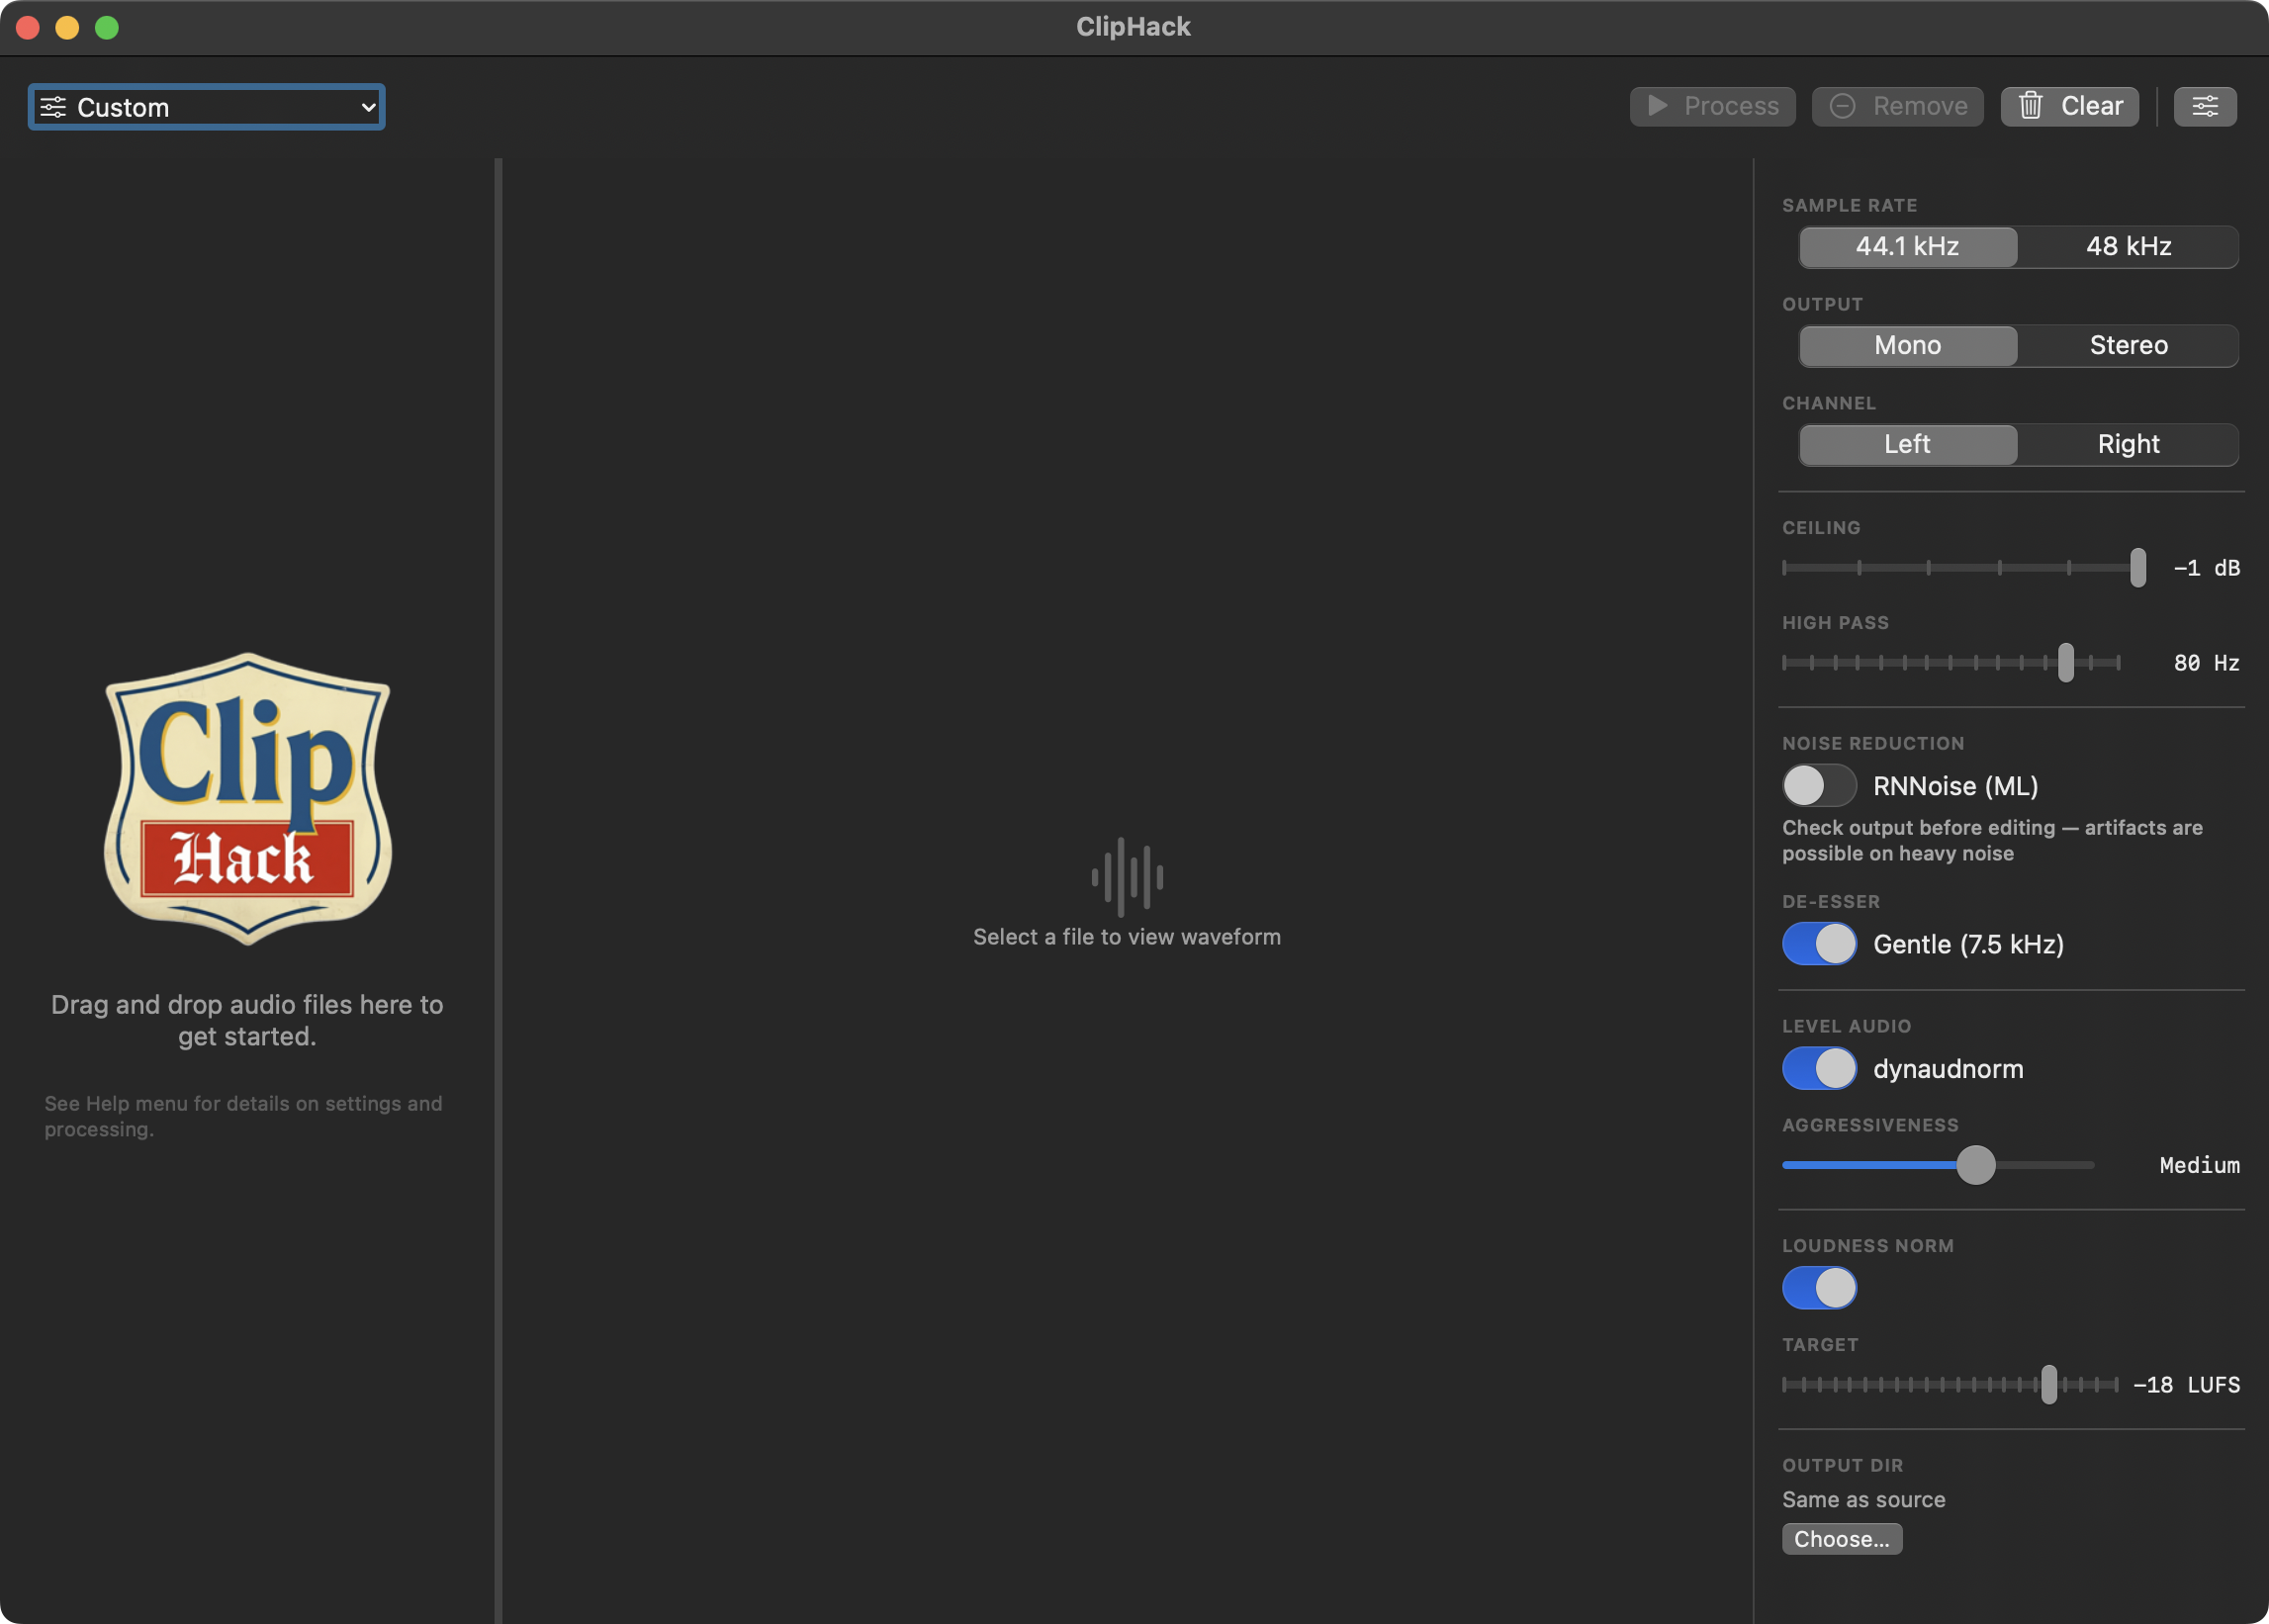The height and width of the screenshot is (1624, 2269).
Task: Disable the Gentle (7.5 kHz) de-esser toggle
Action: tap(1818, 944)
